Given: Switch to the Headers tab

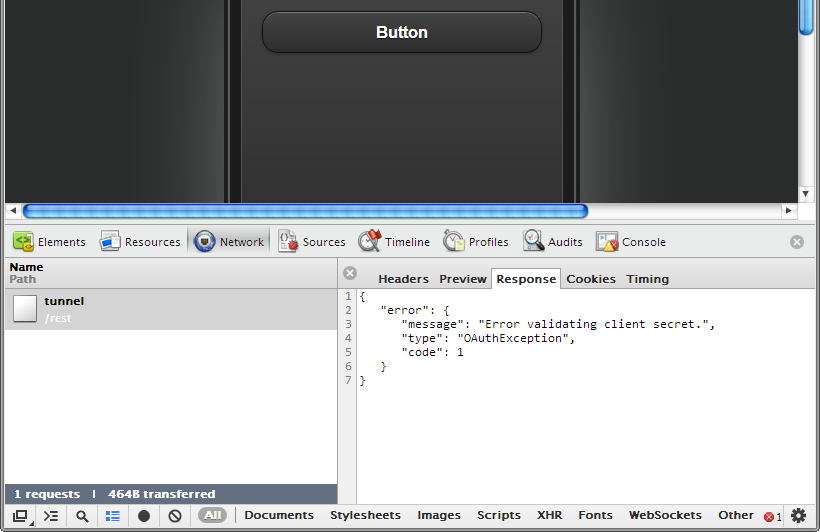Looking at the screenshot, I should click(403, 279).
